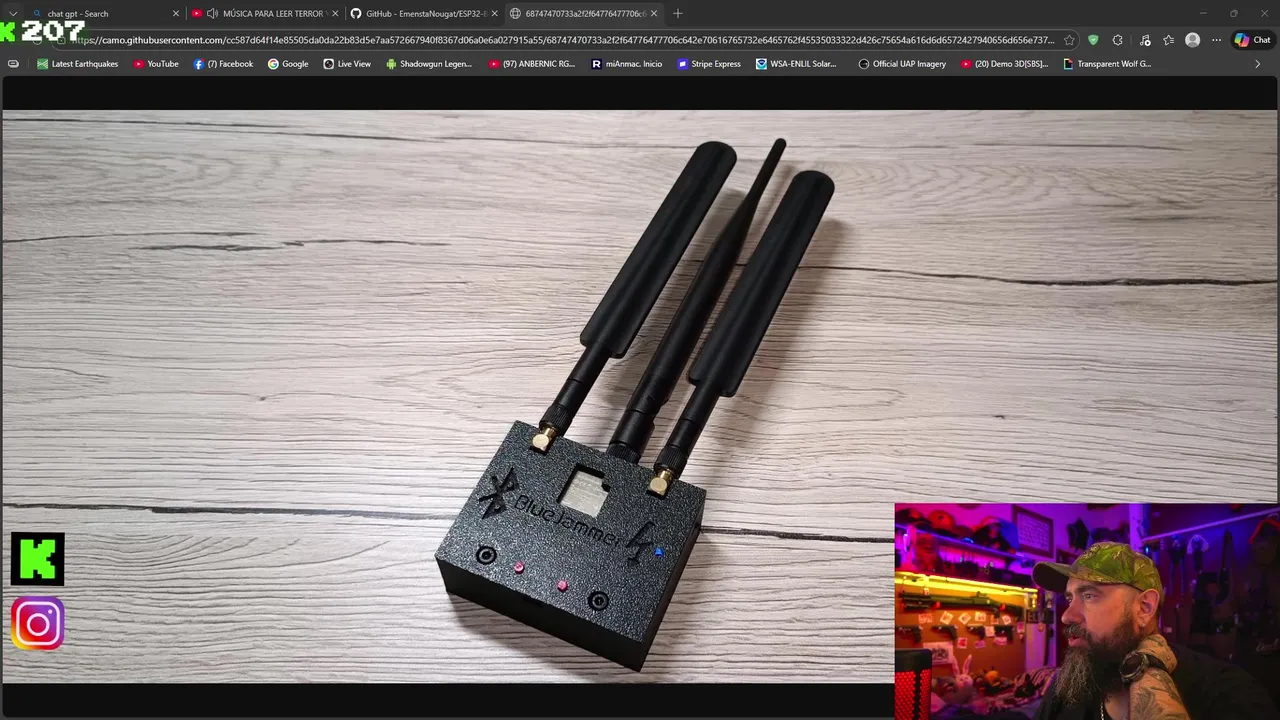Viewport: 1280px width, 720px height.
Task: Open the user profile avatar
Action: (x=1192, y=40)
